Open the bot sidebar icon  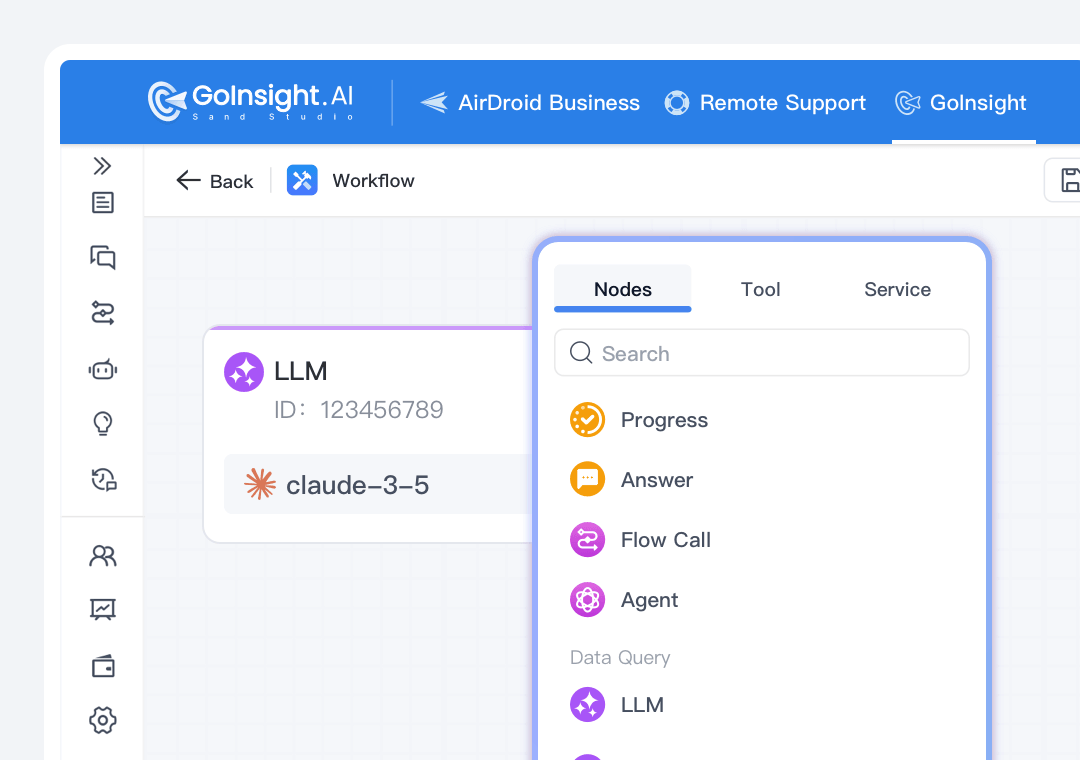coord(102,370)
